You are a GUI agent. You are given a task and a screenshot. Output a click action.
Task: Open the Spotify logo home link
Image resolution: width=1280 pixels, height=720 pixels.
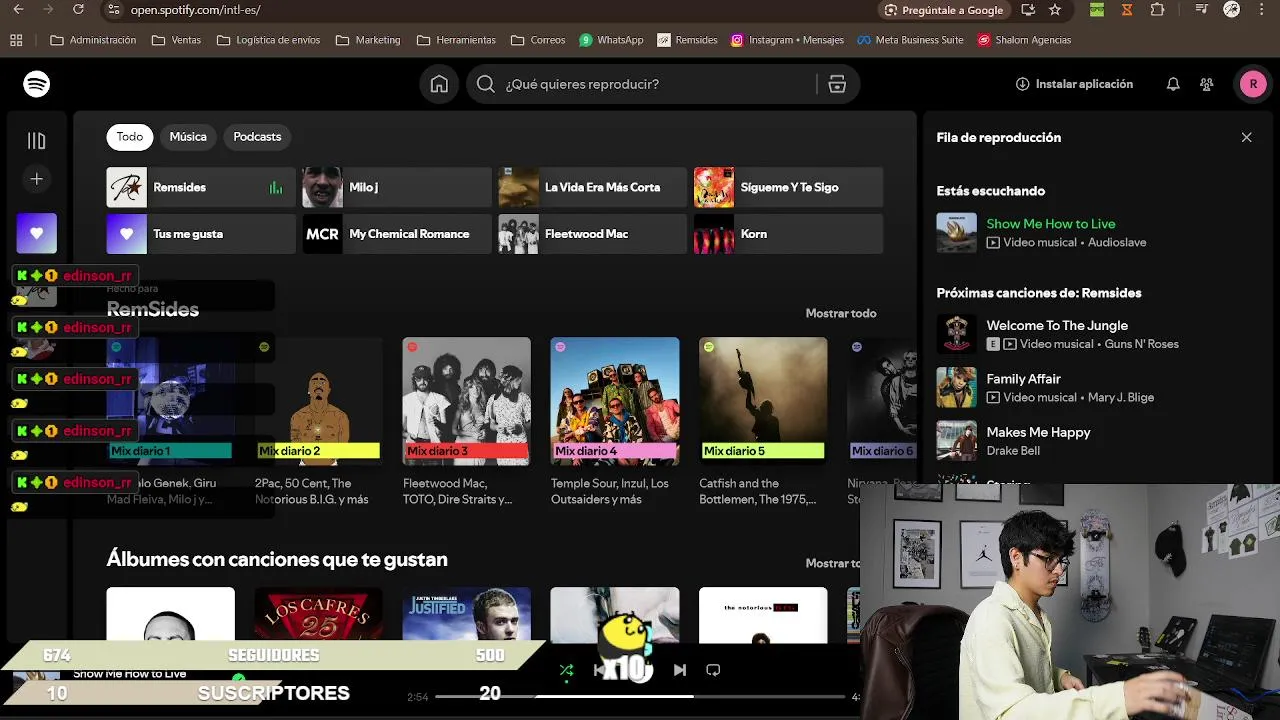coord(37,84)
